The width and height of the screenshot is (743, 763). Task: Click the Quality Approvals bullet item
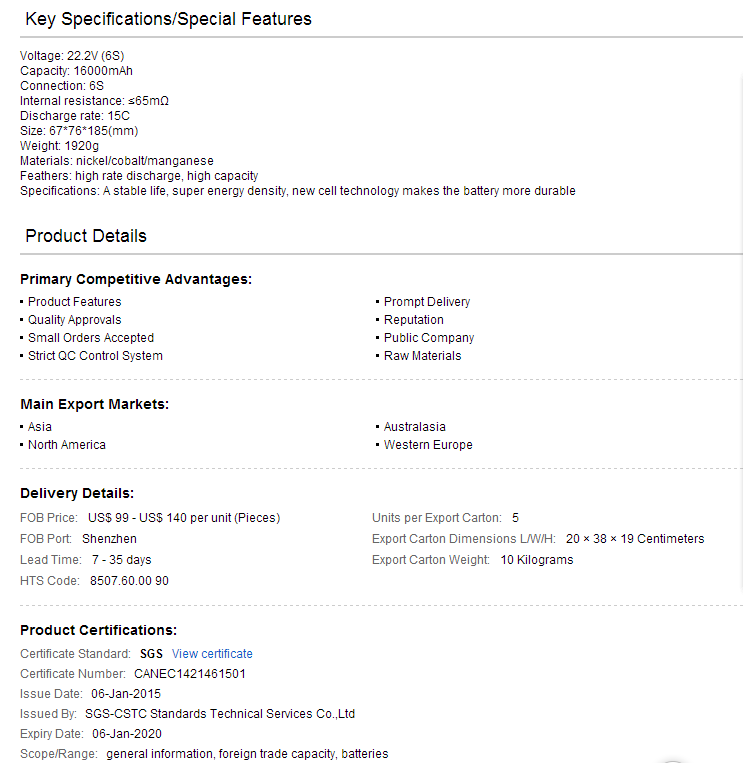[74, 320]
